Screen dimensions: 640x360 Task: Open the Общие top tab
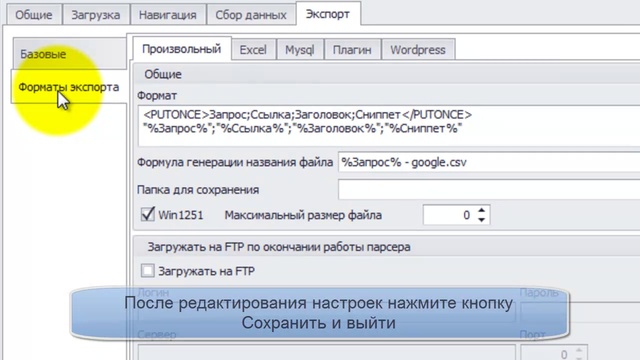pyautogui.click(x=34, y=15)
